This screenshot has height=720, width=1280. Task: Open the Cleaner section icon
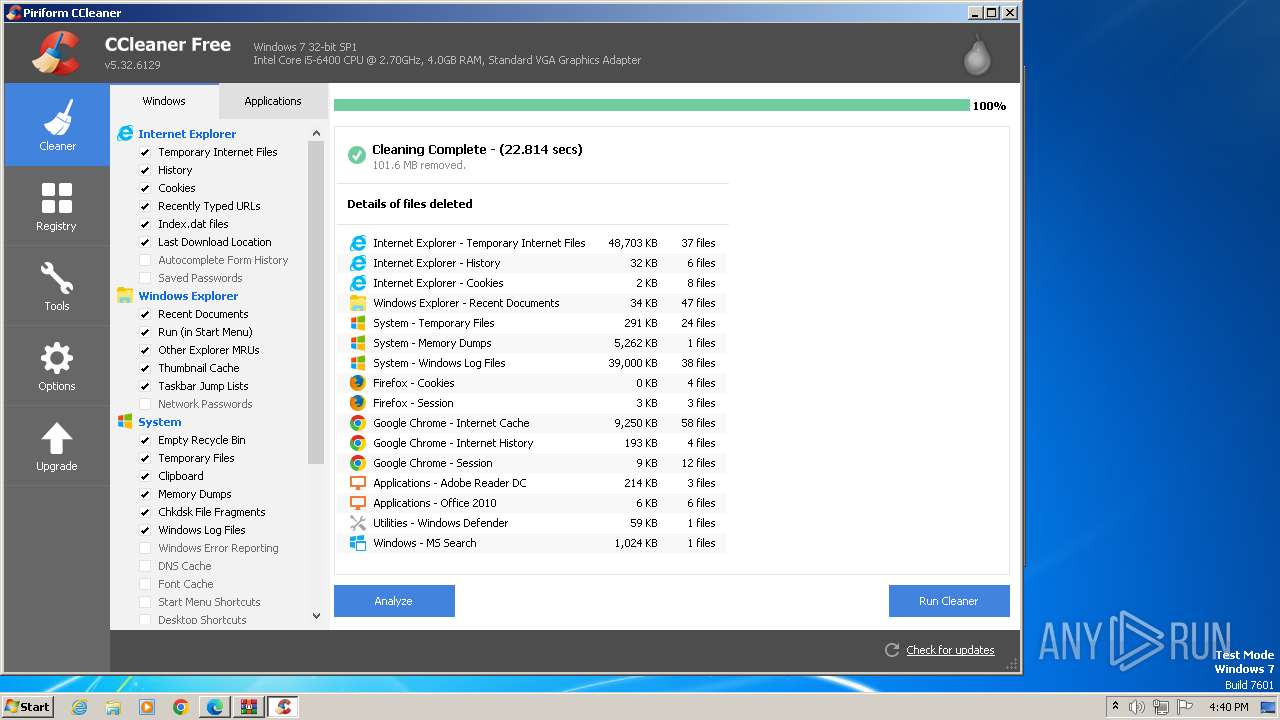tap(57, 117)
